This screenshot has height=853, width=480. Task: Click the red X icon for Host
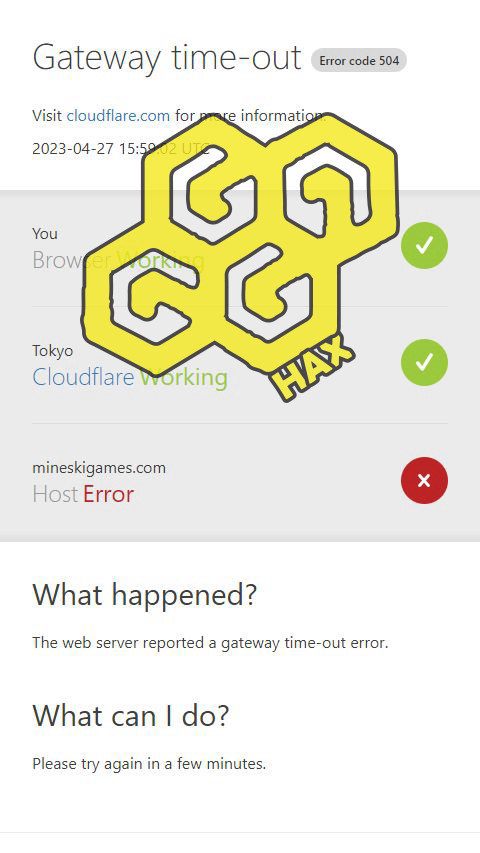coord(424,480)
